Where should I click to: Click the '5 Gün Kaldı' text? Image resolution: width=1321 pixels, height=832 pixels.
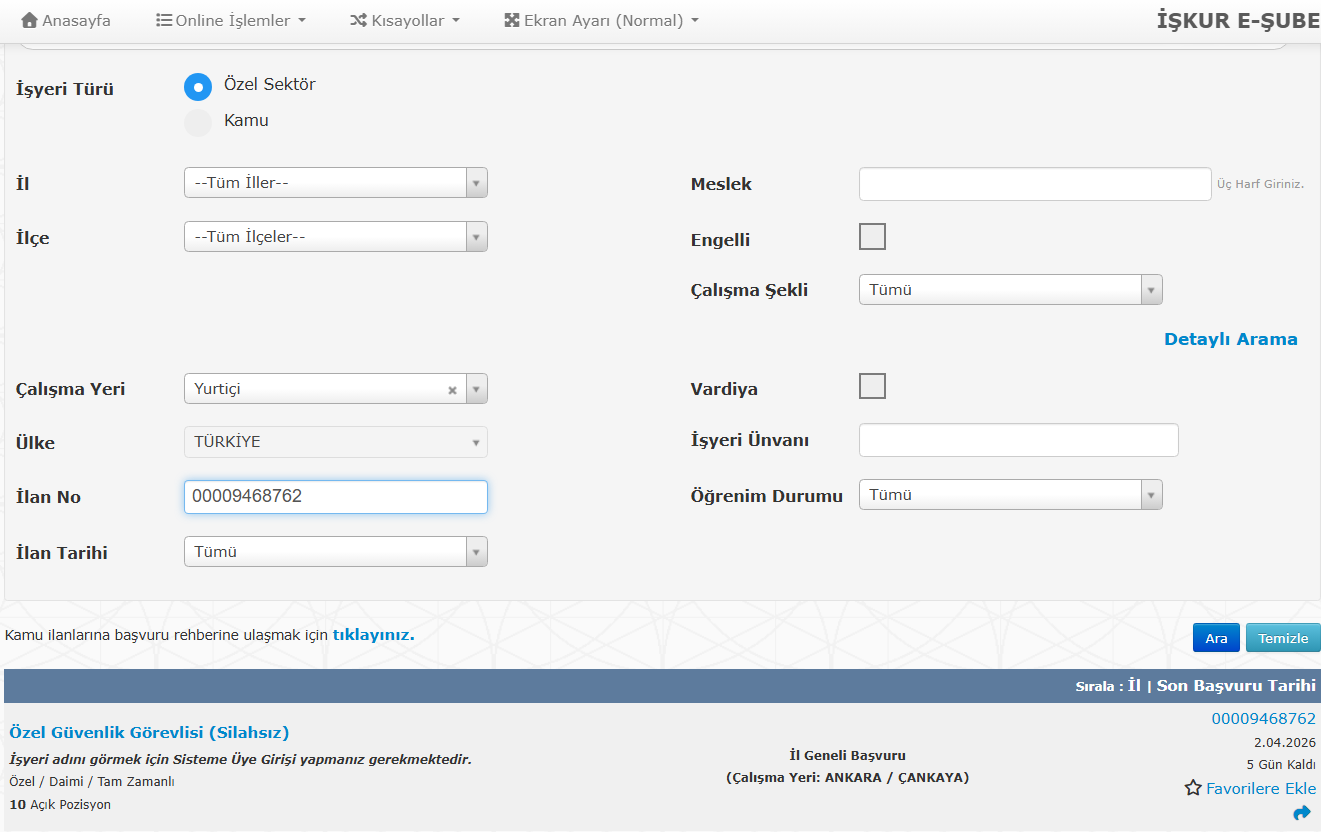tap(1281, 765)
